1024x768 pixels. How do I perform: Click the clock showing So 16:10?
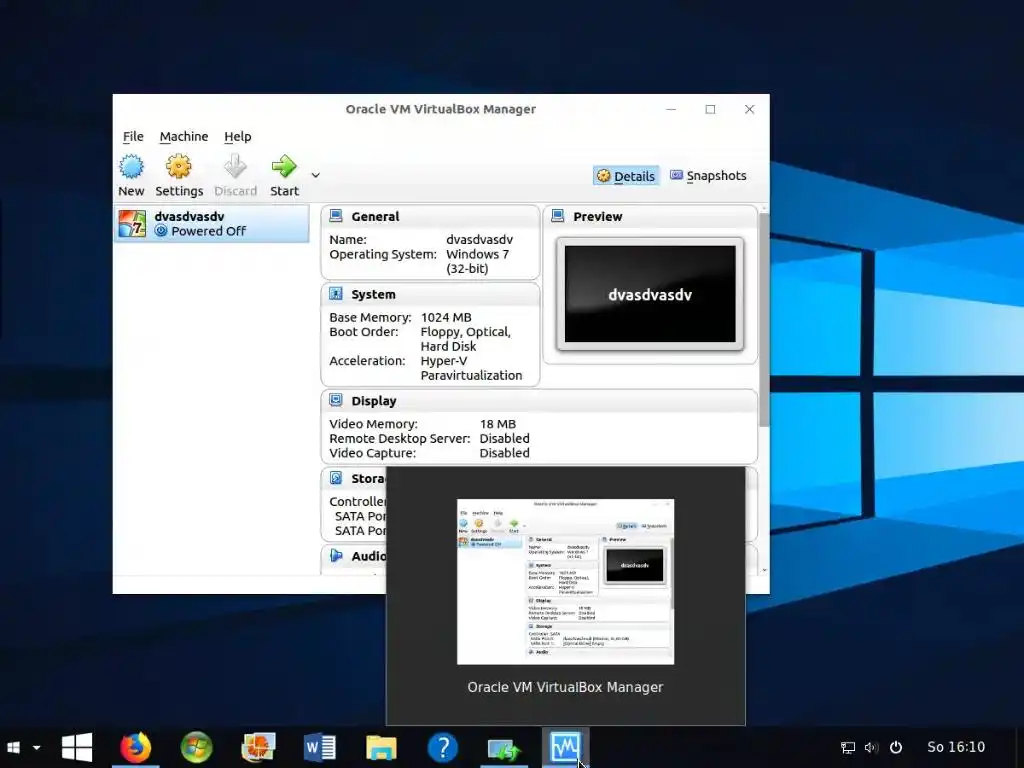956,747
